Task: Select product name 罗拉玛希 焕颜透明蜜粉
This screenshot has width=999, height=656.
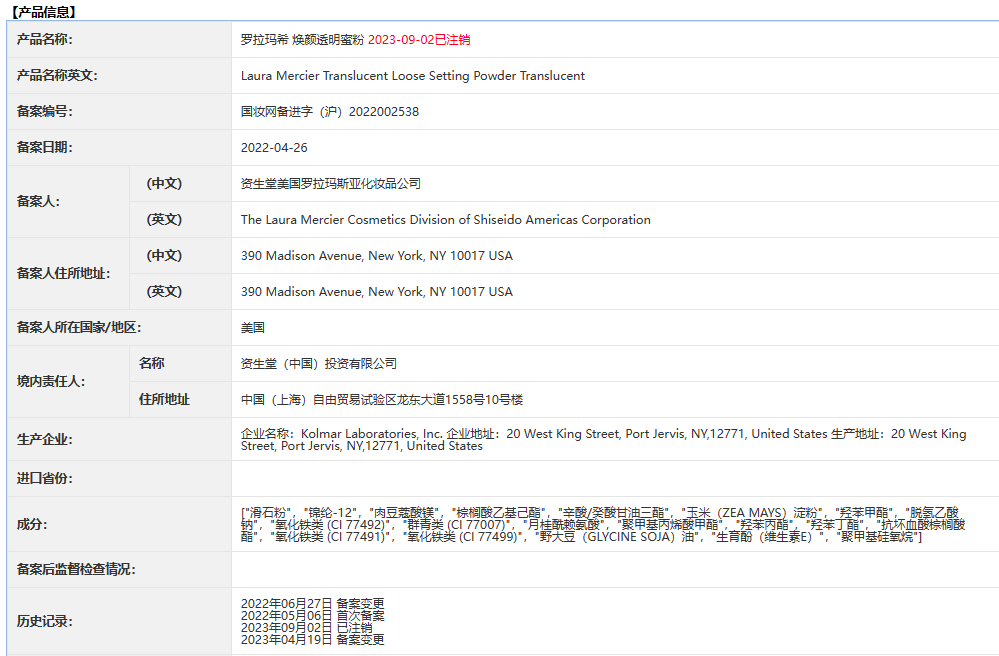Action: click(x=302, y=39)
